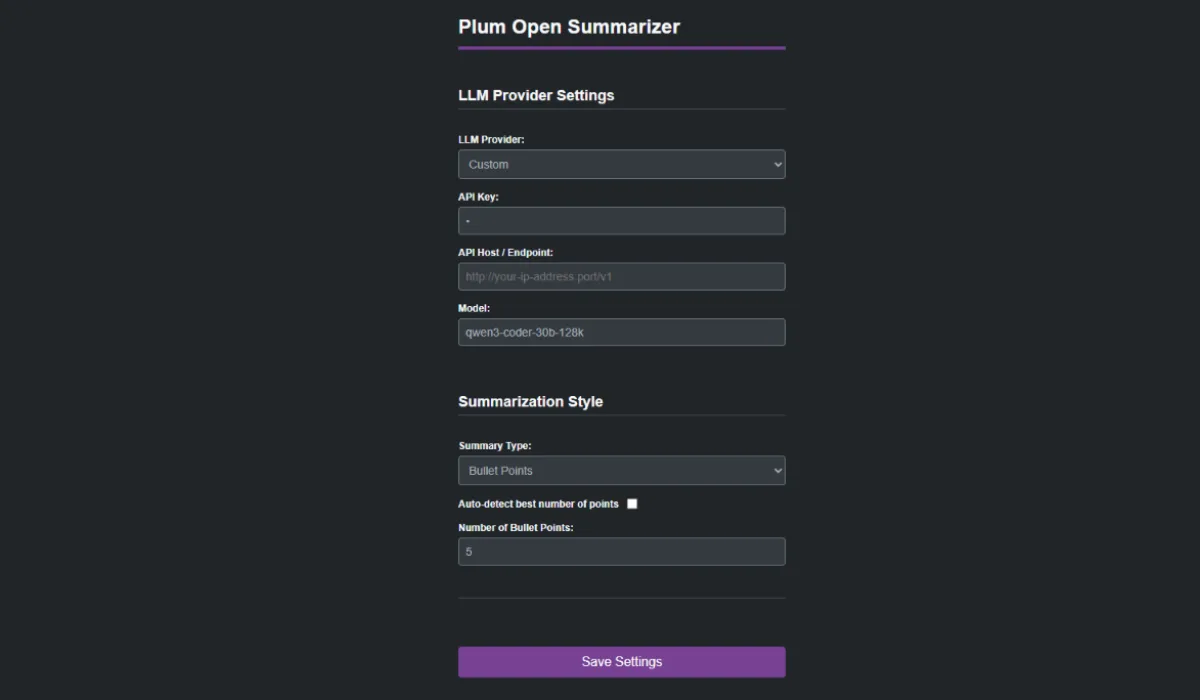Select Bullet Points in the Summary Type dropdown
The width and height of the screenshot is (1200, 700).
tap(621, 470)
